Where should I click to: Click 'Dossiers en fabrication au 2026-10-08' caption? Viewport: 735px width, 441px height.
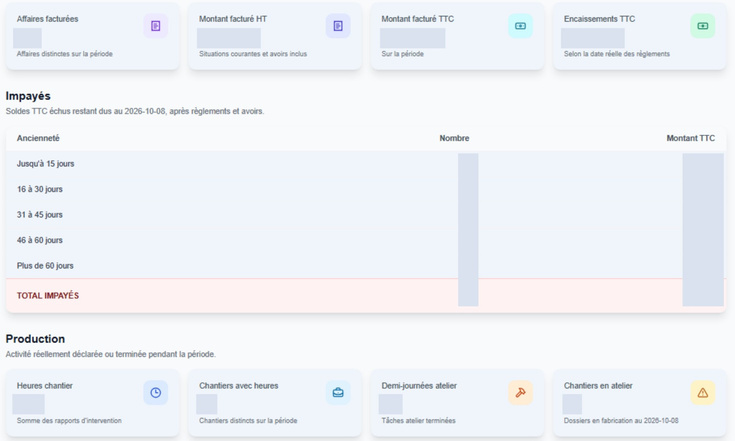click(x=621, y=421)
